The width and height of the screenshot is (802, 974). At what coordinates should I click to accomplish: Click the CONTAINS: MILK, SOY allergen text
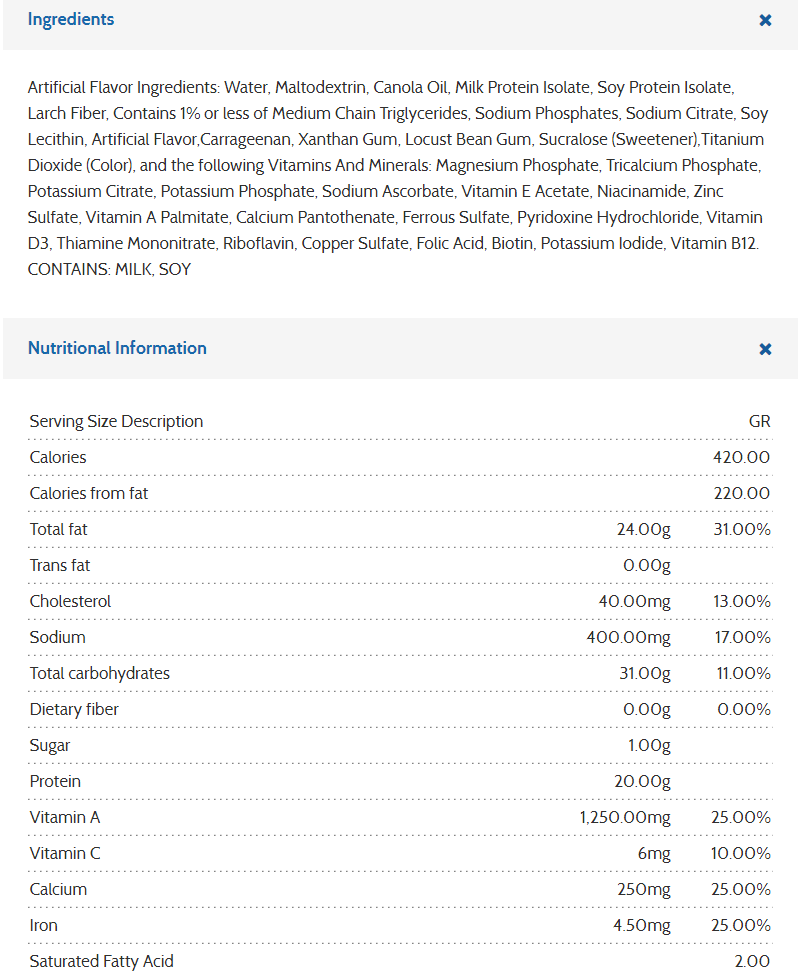109,270
